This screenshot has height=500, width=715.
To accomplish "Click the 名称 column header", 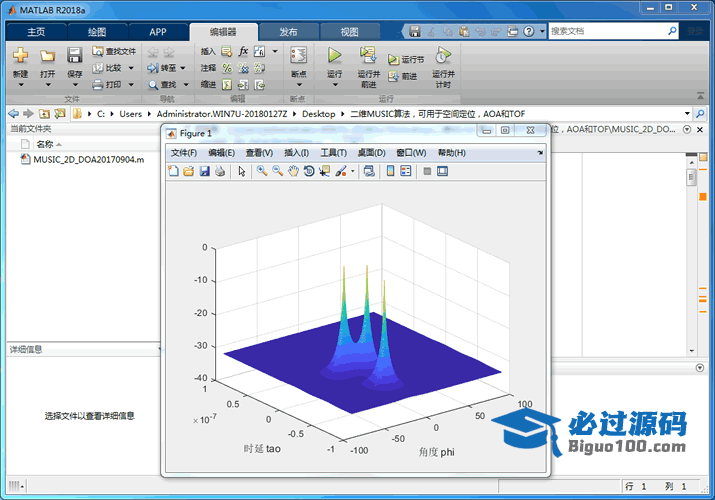I will pos(45,144).
